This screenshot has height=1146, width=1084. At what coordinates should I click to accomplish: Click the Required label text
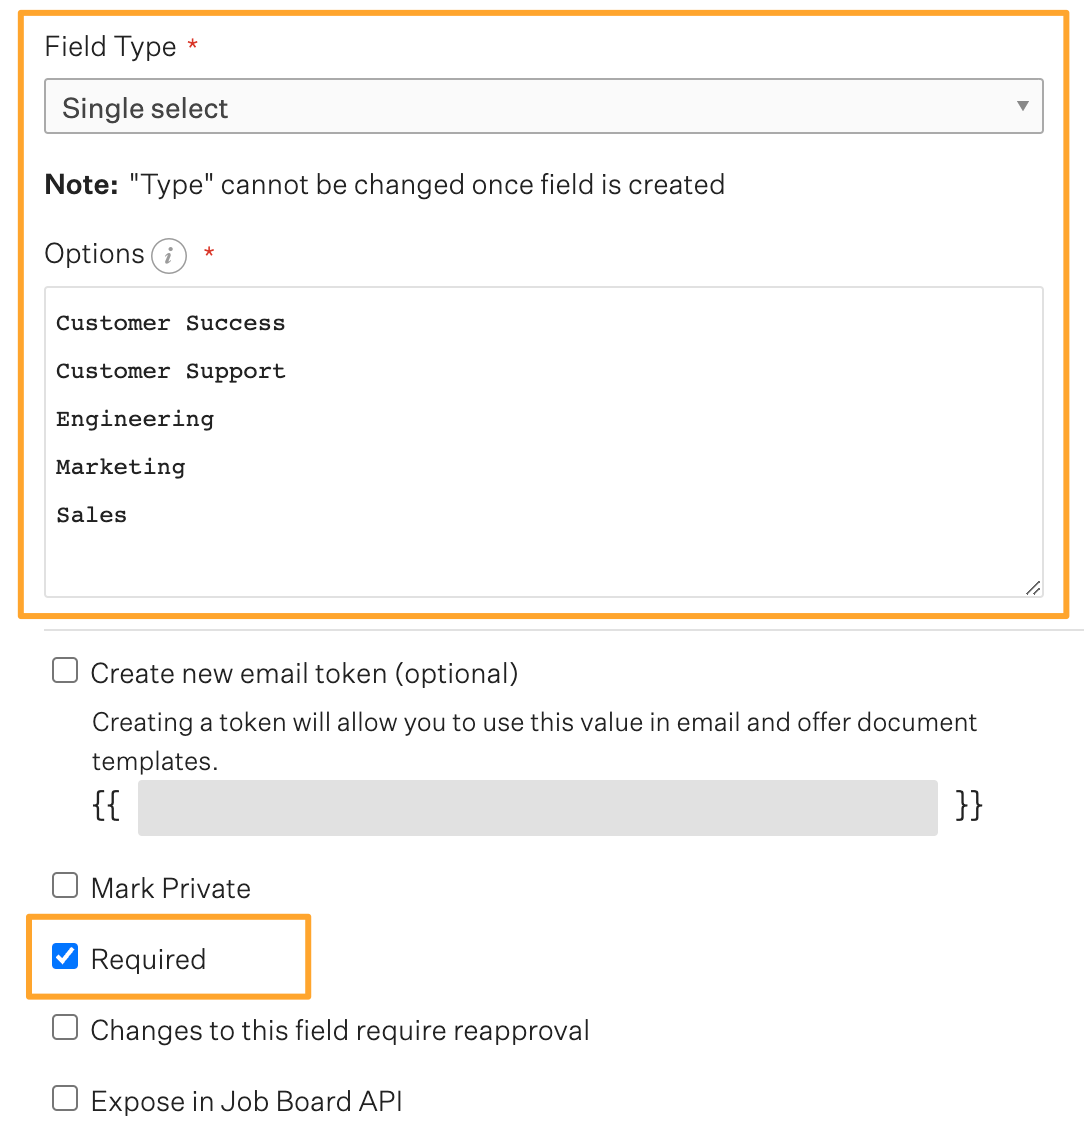[148, 960]
